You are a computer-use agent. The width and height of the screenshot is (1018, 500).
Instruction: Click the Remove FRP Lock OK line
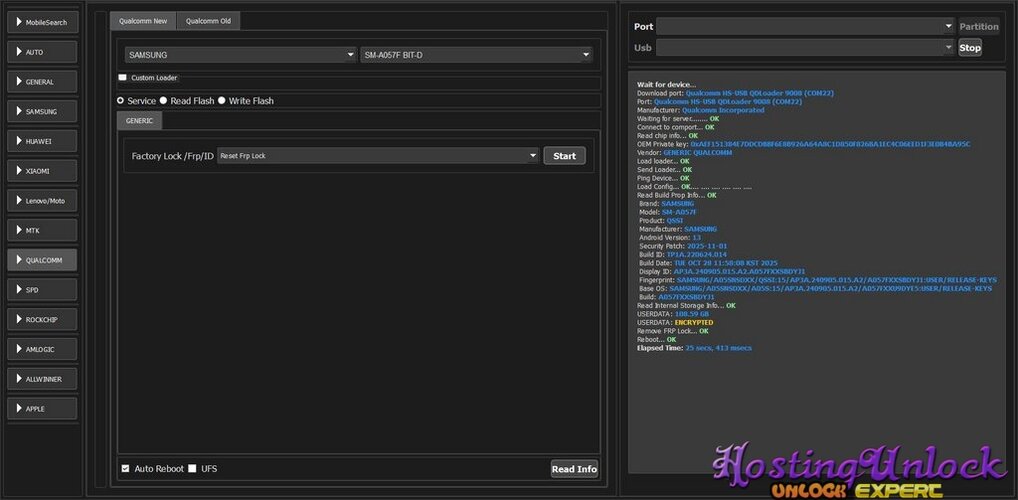pyautogui.click(x=673, y=331)
